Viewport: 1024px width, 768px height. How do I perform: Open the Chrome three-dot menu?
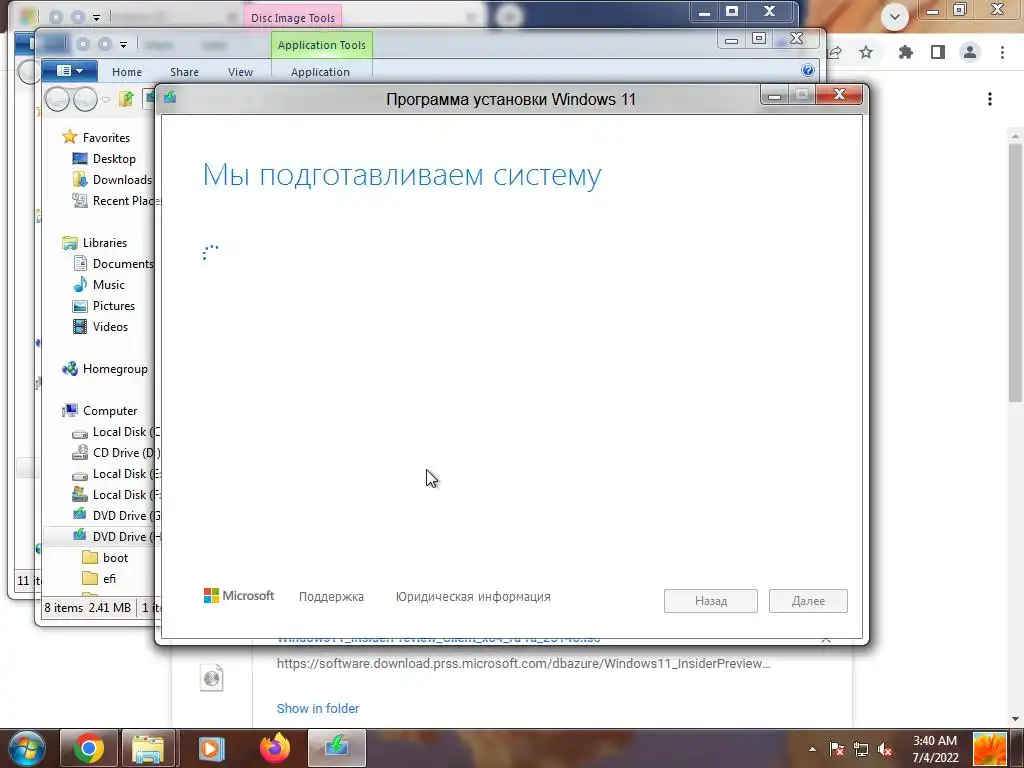pos(1002,52)
